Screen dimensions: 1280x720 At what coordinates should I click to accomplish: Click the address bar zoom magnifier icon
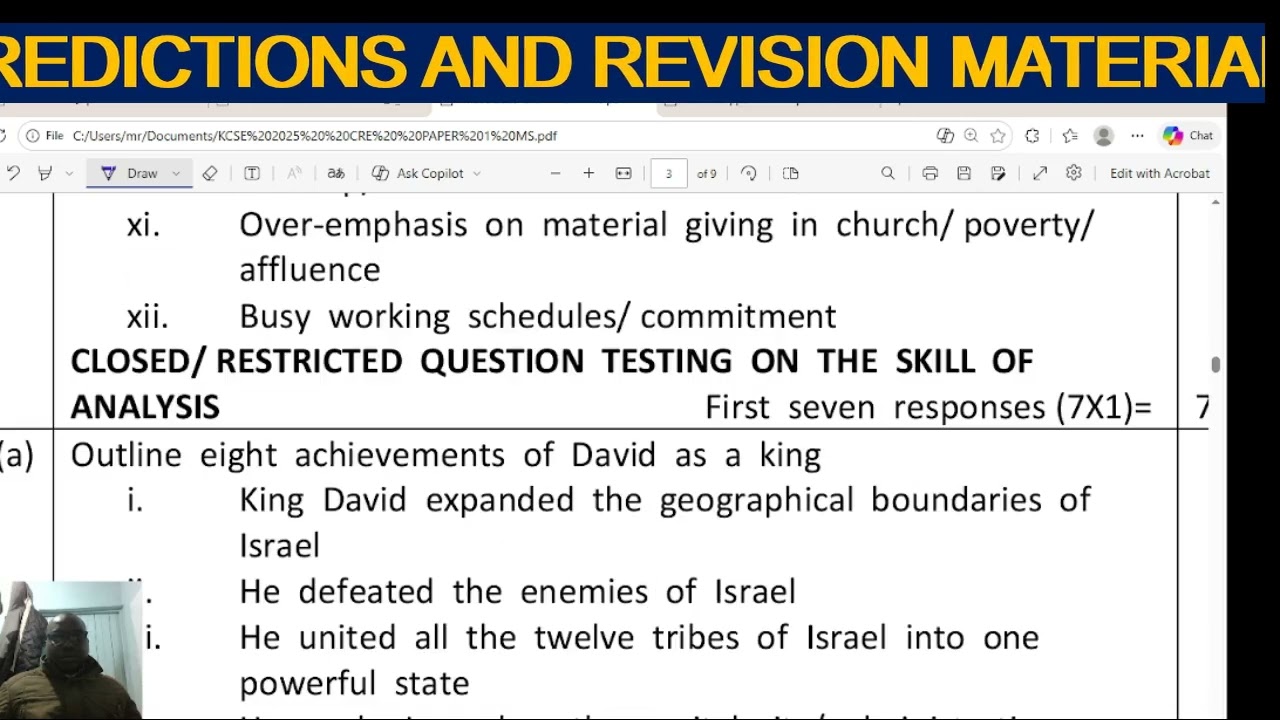point(971,136)
